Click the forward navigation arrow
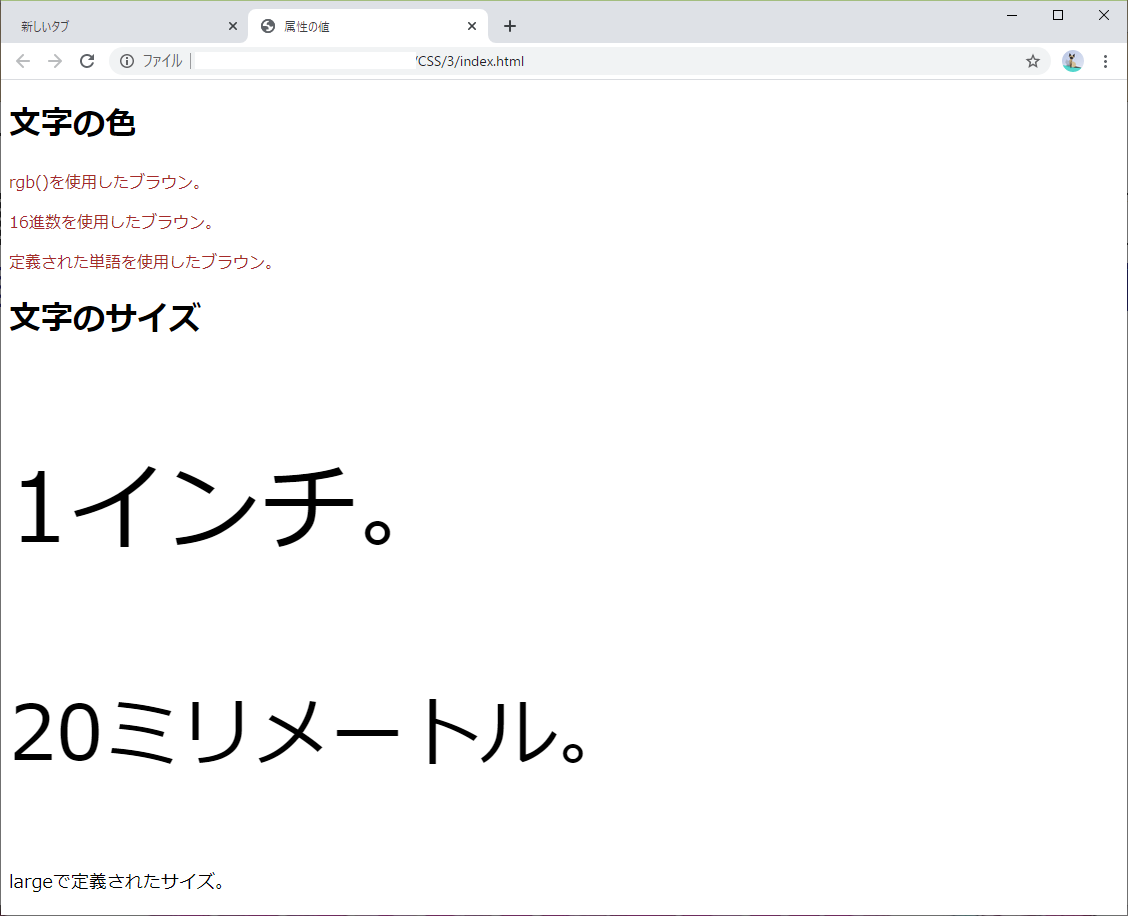 [55, 61]
